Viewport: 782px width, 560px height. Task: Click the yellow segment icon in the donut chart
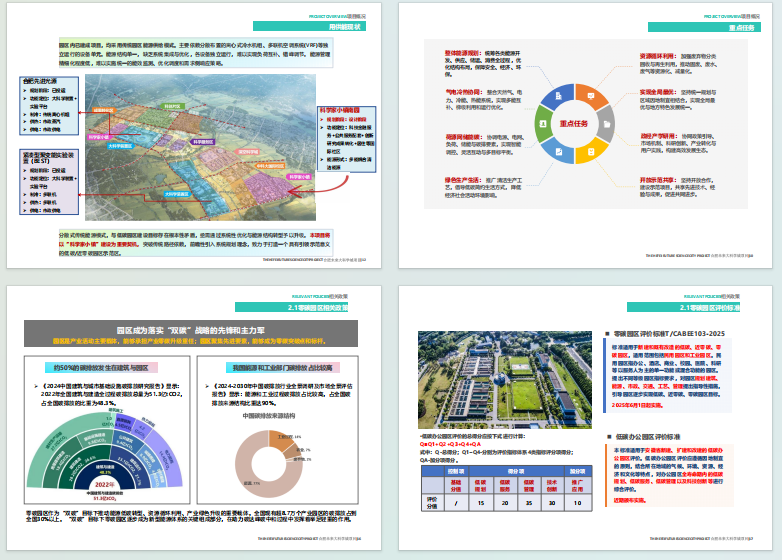tap(592, 154)
